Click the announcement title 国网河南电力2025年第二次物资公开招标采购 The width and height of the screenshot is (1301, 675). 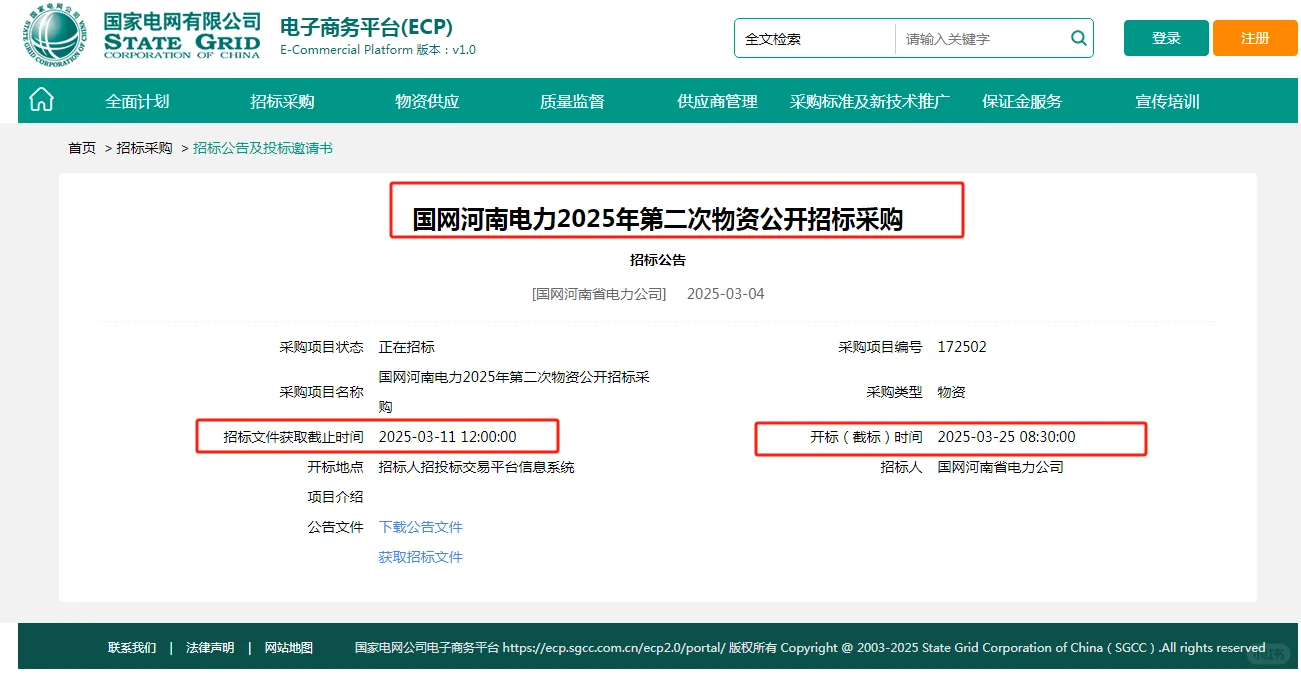(x=658, y=219)
